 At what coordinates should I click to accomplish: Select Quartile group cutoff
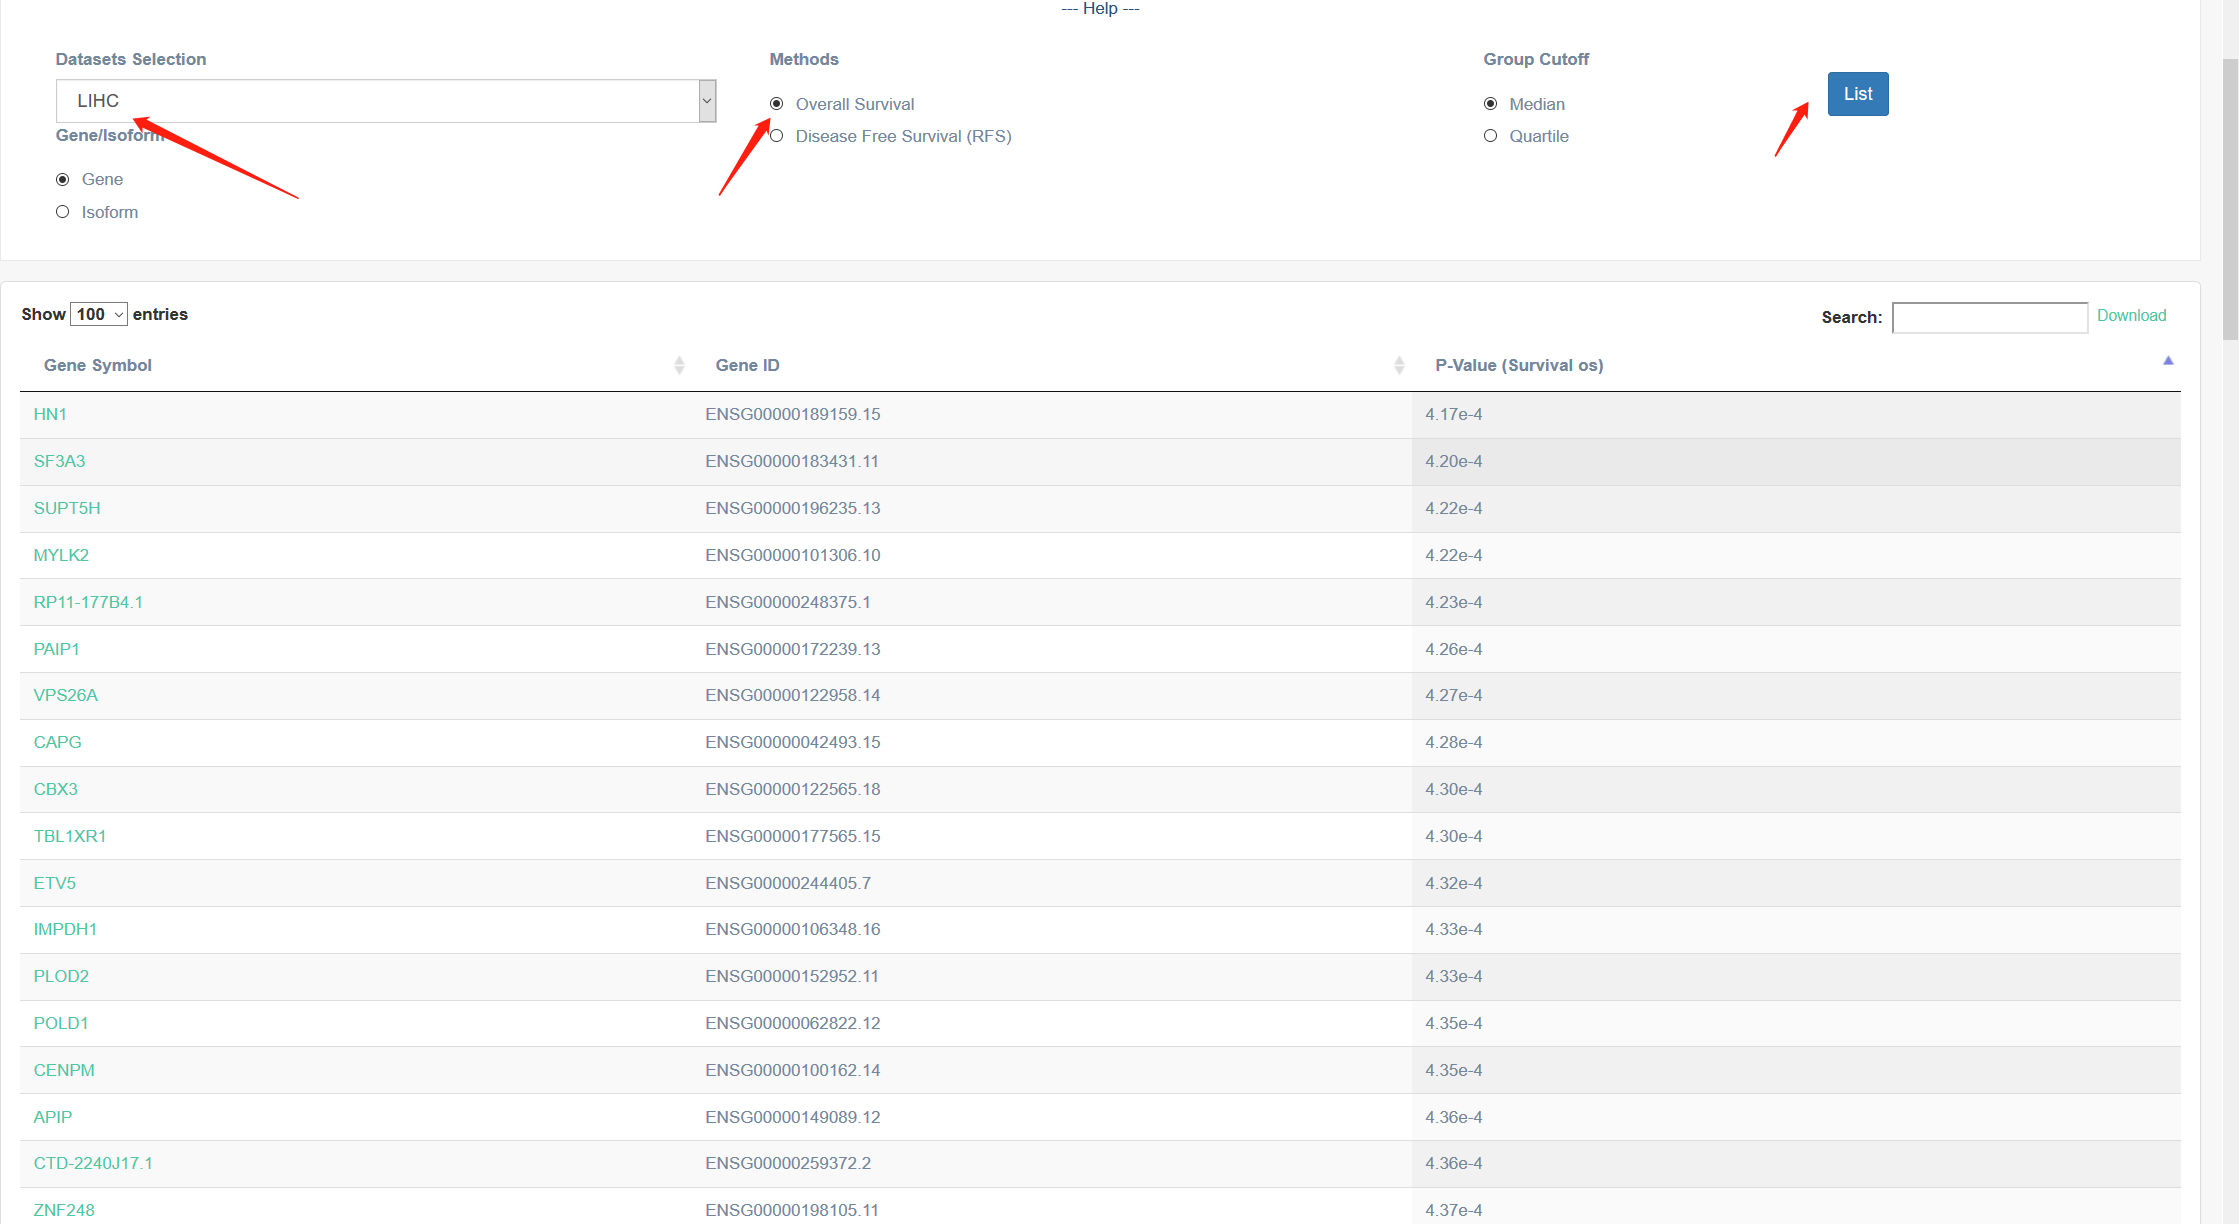tap(1491, 136)
